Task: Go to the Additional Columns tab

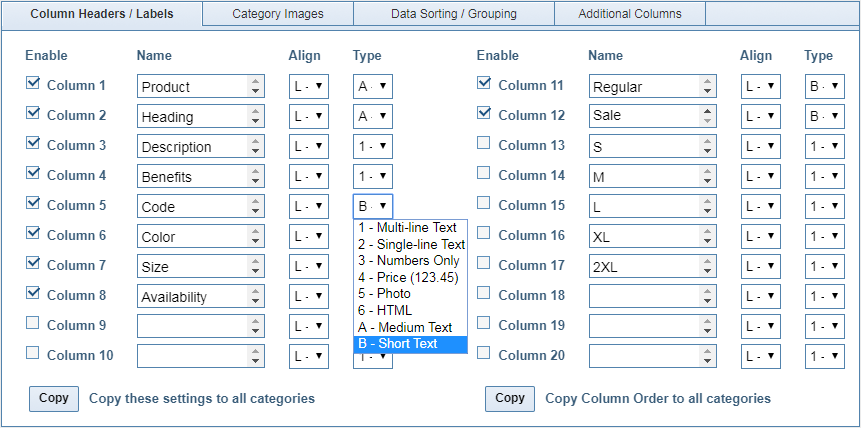Action: click(x=630, y=14)
